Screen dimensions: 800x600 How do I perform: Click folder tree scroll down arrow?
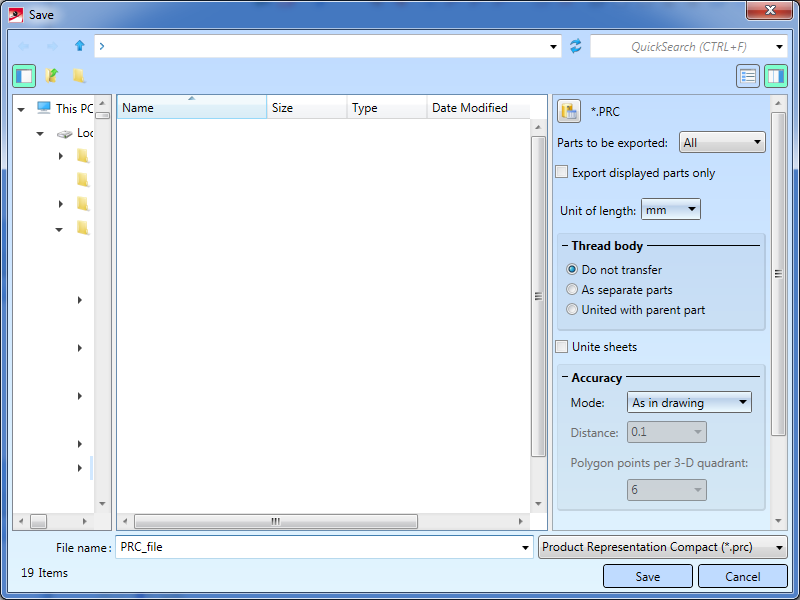coord(102,504)
